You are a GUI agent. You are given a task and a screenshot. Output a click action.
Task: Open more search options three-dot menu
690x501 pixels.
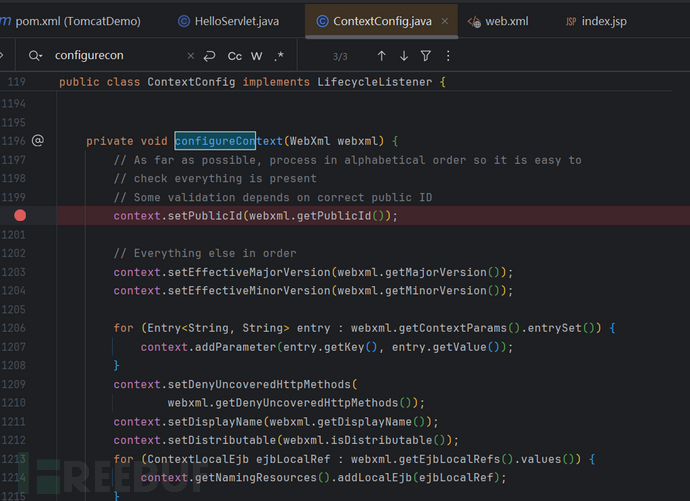[448, 56]
